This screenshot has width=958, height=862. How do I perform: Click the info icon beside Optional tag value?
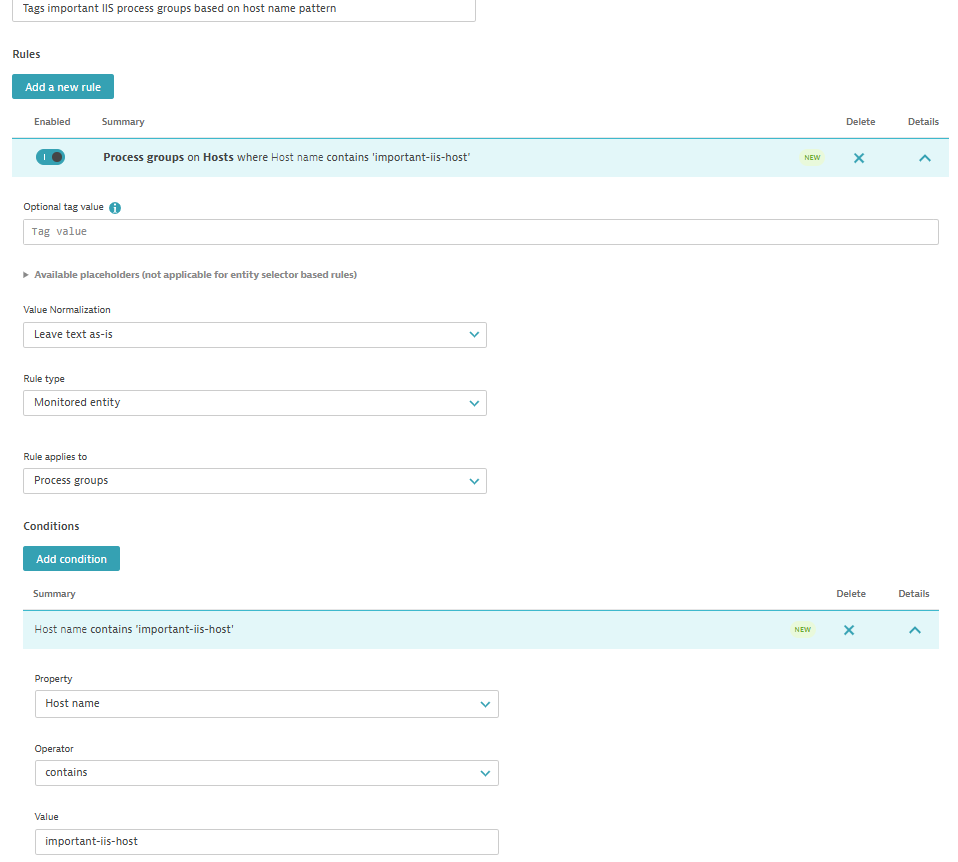115,208
